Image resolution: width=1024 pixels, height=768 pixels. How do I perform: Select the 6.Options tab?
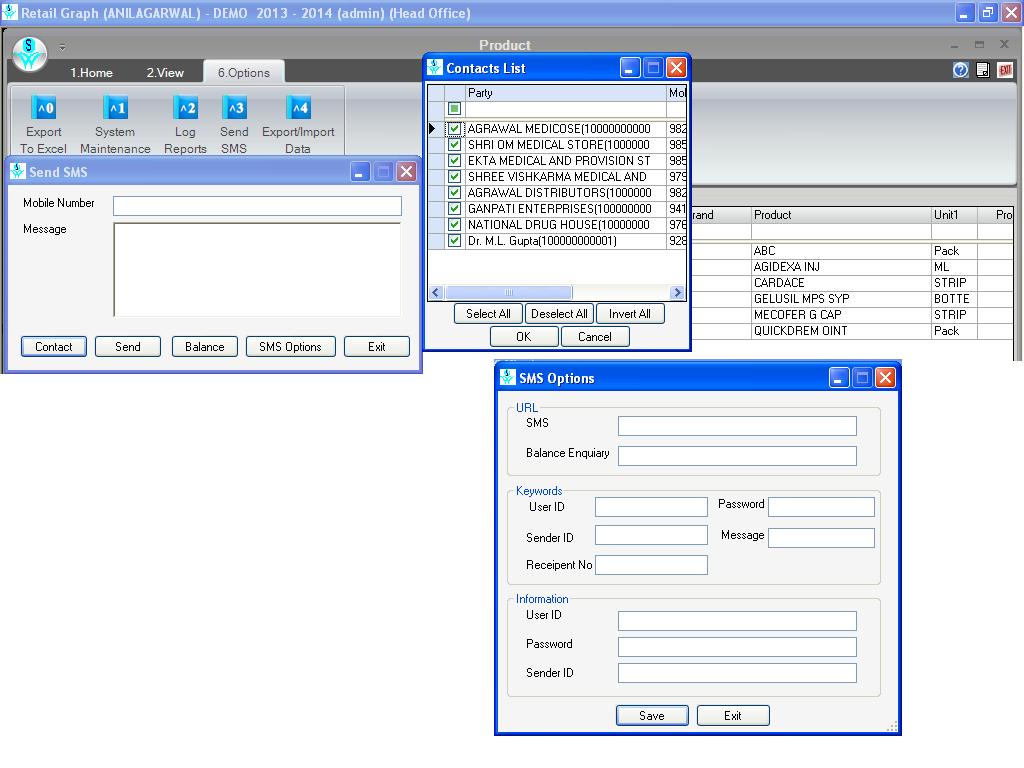(x=244, y=72)
